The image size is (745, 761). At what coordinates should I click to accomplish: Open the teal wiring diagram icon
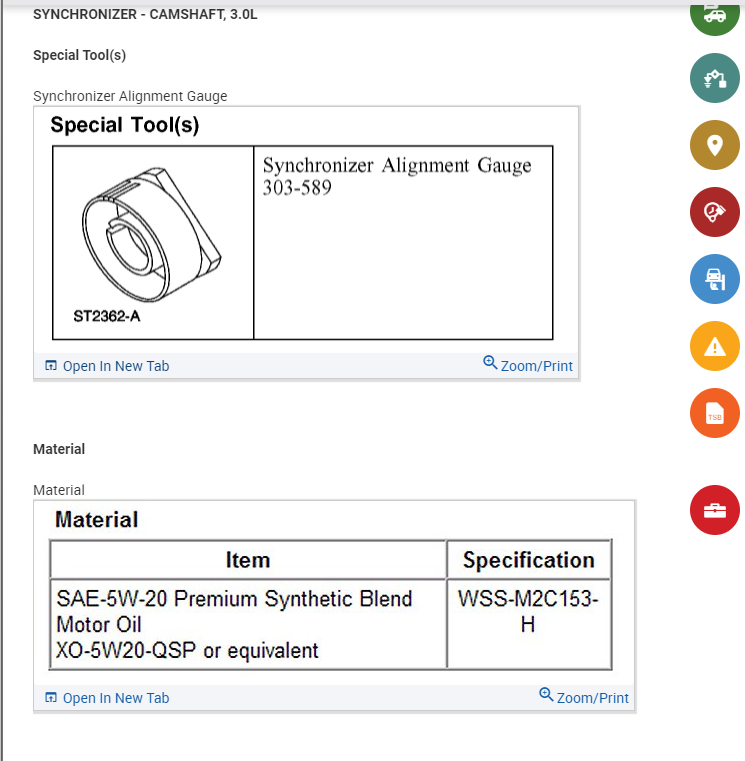[714, 78]
